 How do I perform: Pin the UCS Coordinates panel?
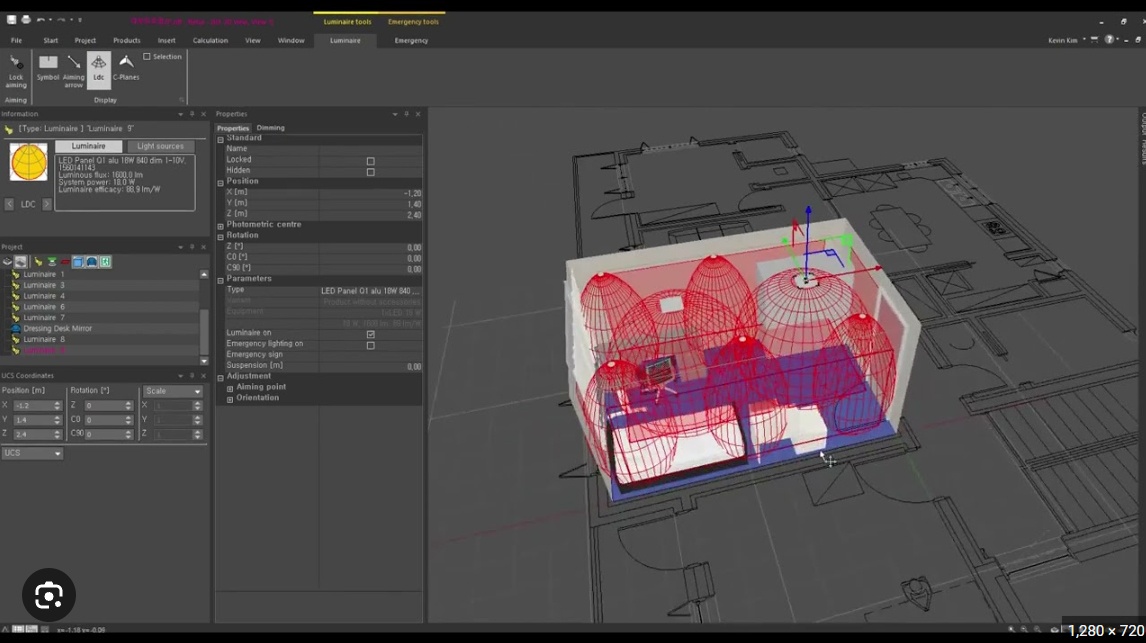coord(192,376)
